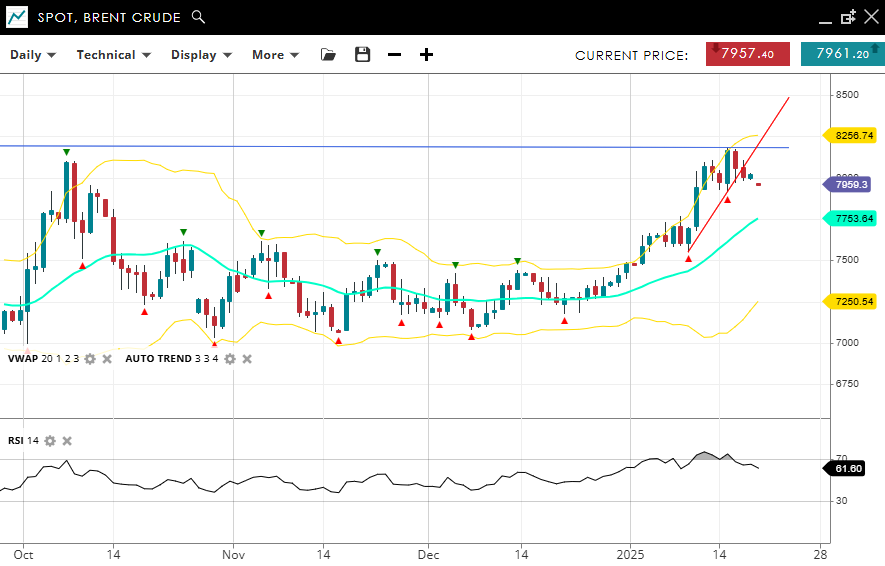Screen dimensions: 885x566
Task: Open AUTO TREND settings gear
Action: (x=230, y=358)
